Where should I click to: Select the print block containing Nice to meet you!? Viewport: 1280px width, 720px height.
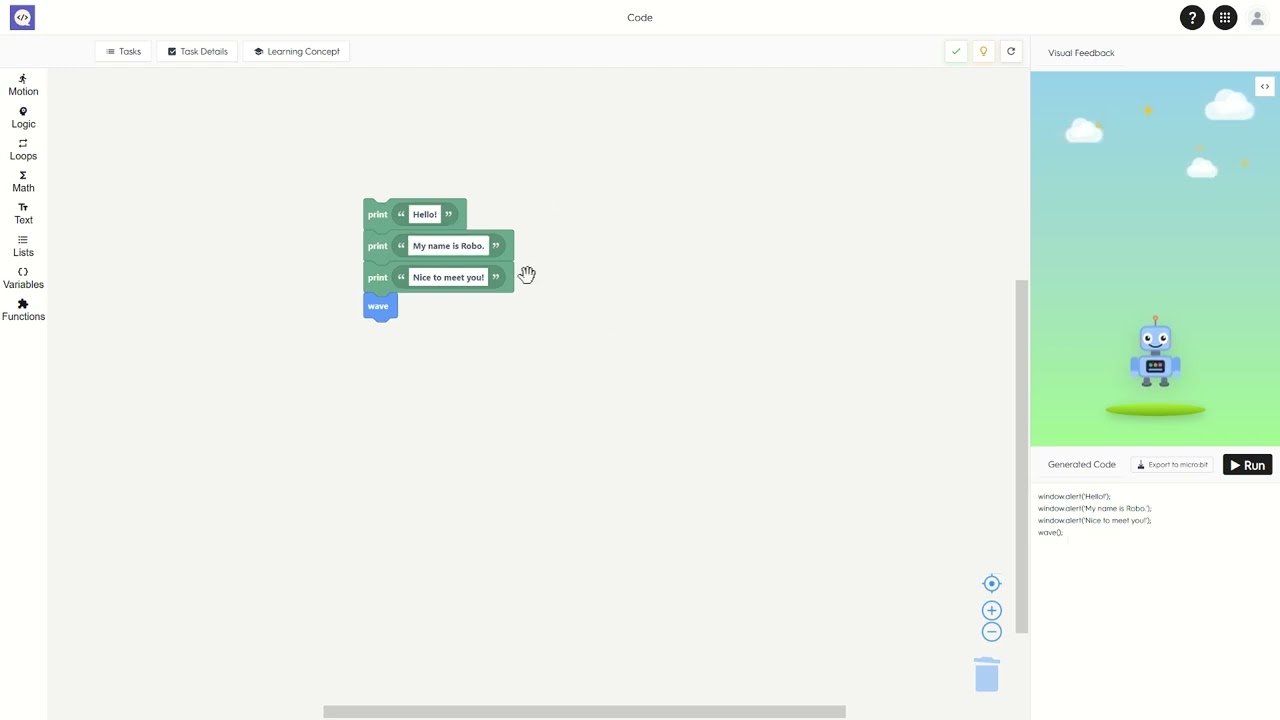click(377, 277)
